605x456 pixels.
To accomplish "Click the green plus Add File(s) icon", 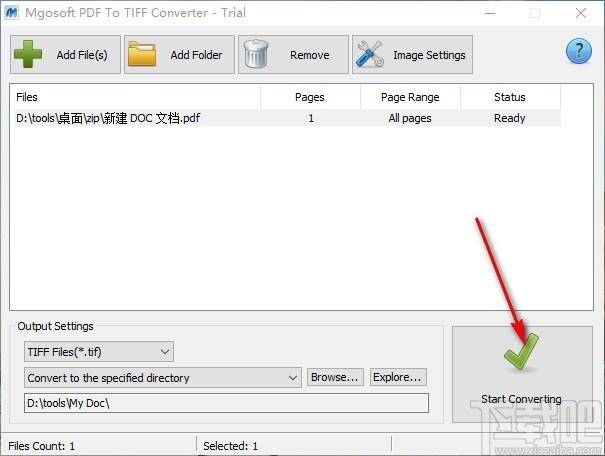I will tap(28, 54).
